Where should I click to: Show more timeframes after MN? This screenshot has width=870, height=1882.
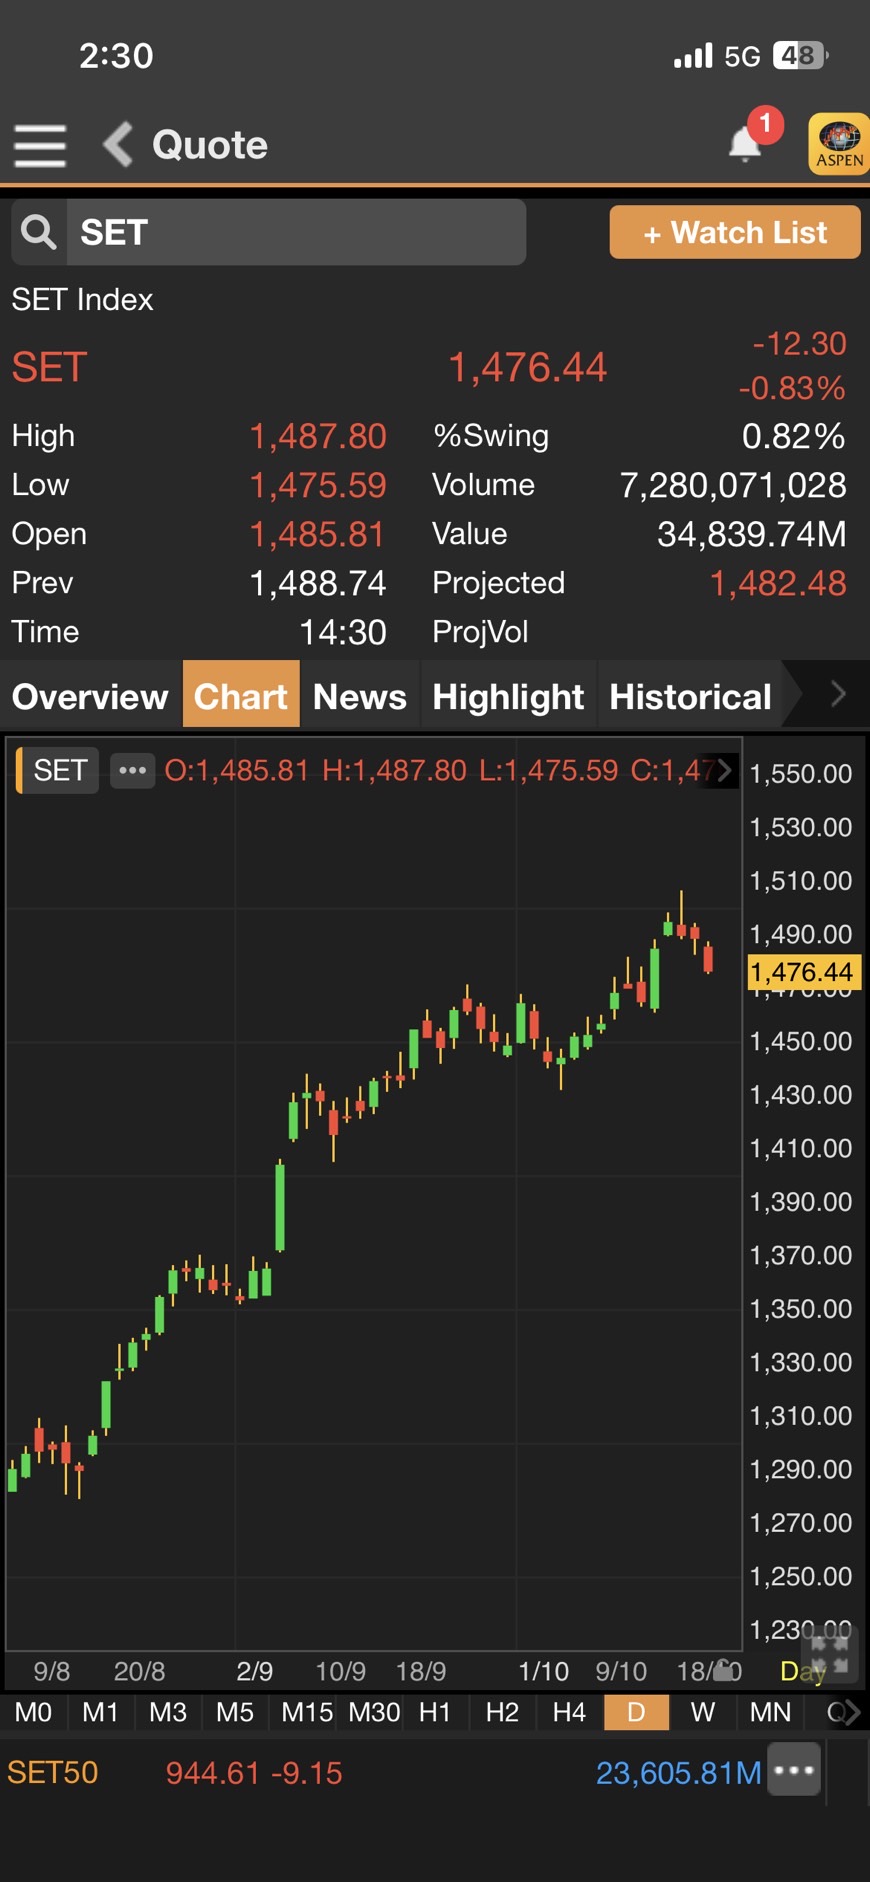click(848, 1712)
